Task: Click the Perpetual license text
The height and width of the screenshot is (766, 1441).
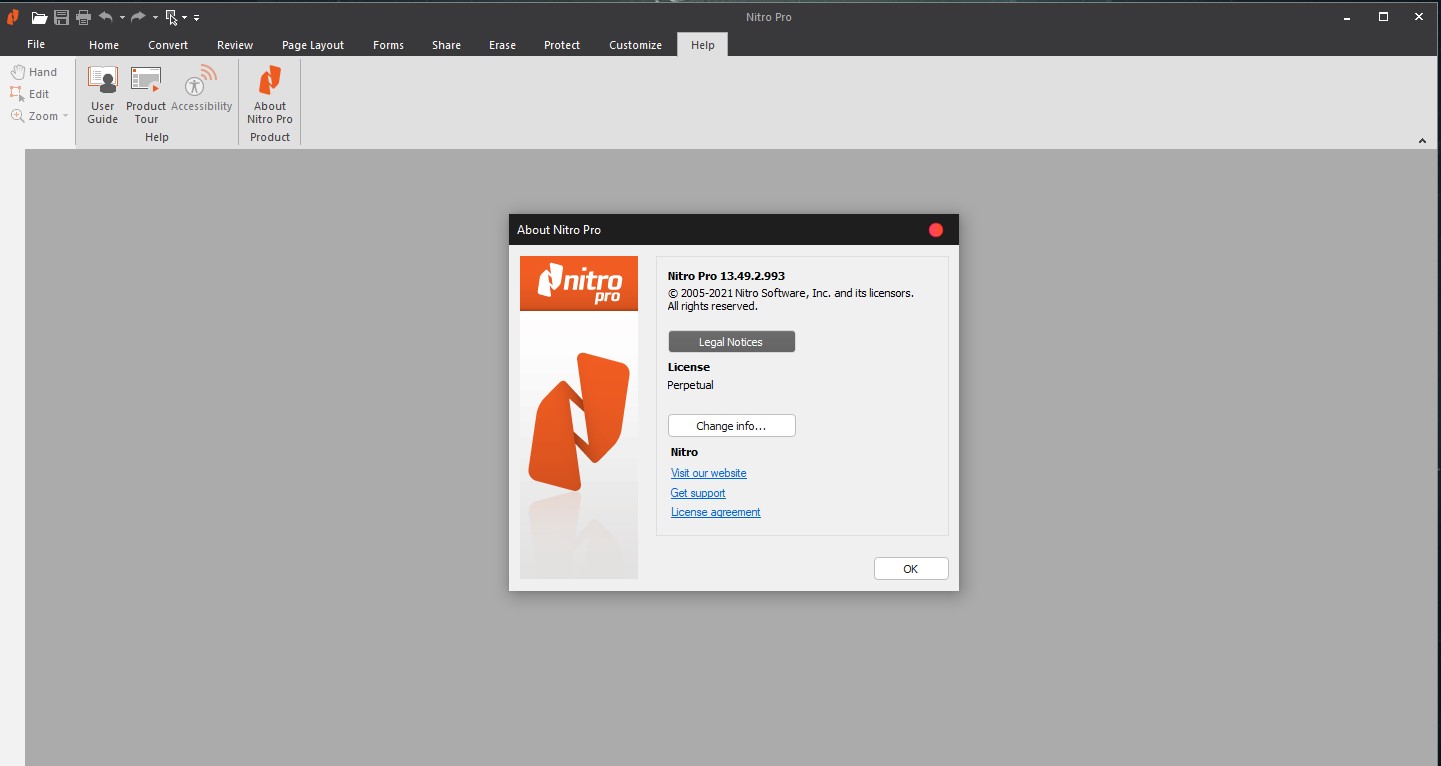Action: [x=691, y=385]
